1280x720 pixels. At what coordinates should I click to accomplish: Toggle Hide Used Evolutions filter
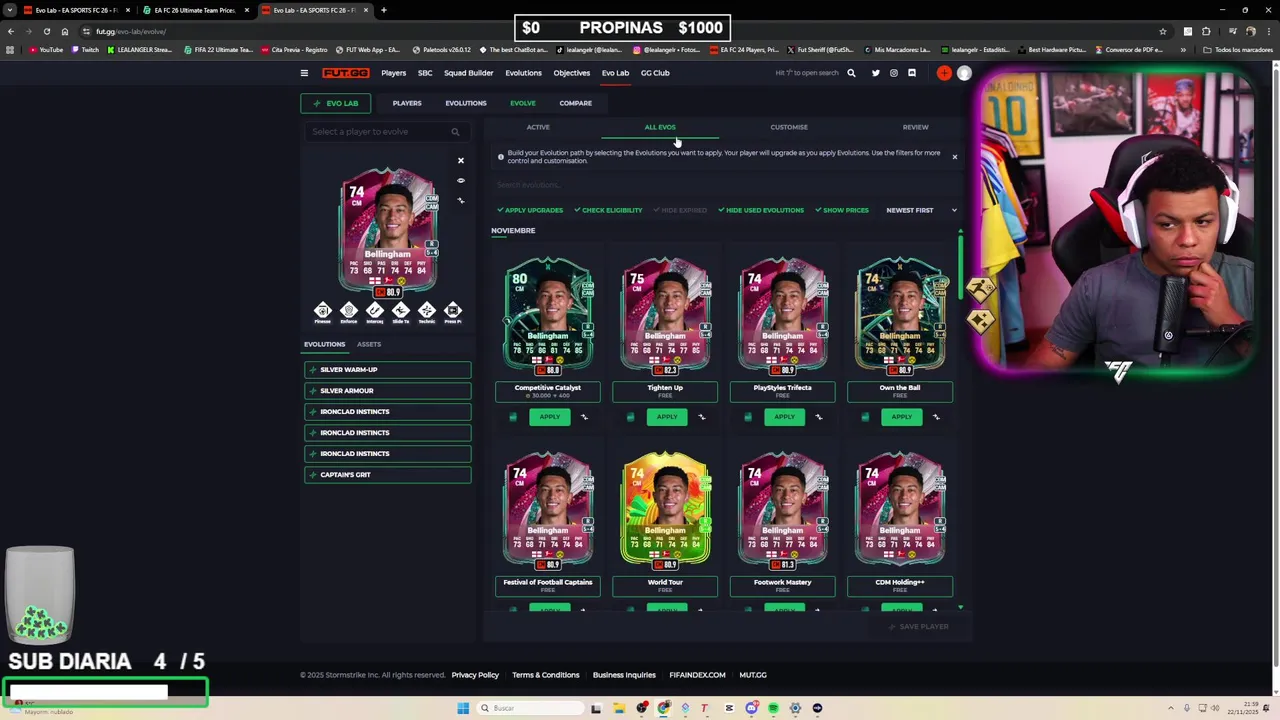[x=761, y=210]
